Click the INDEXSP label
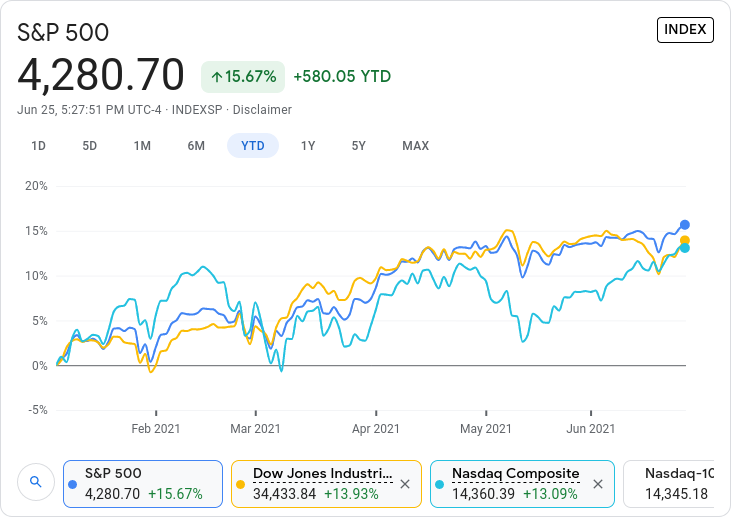The height and width of the screenshot is (517, 731). point(197,110)
